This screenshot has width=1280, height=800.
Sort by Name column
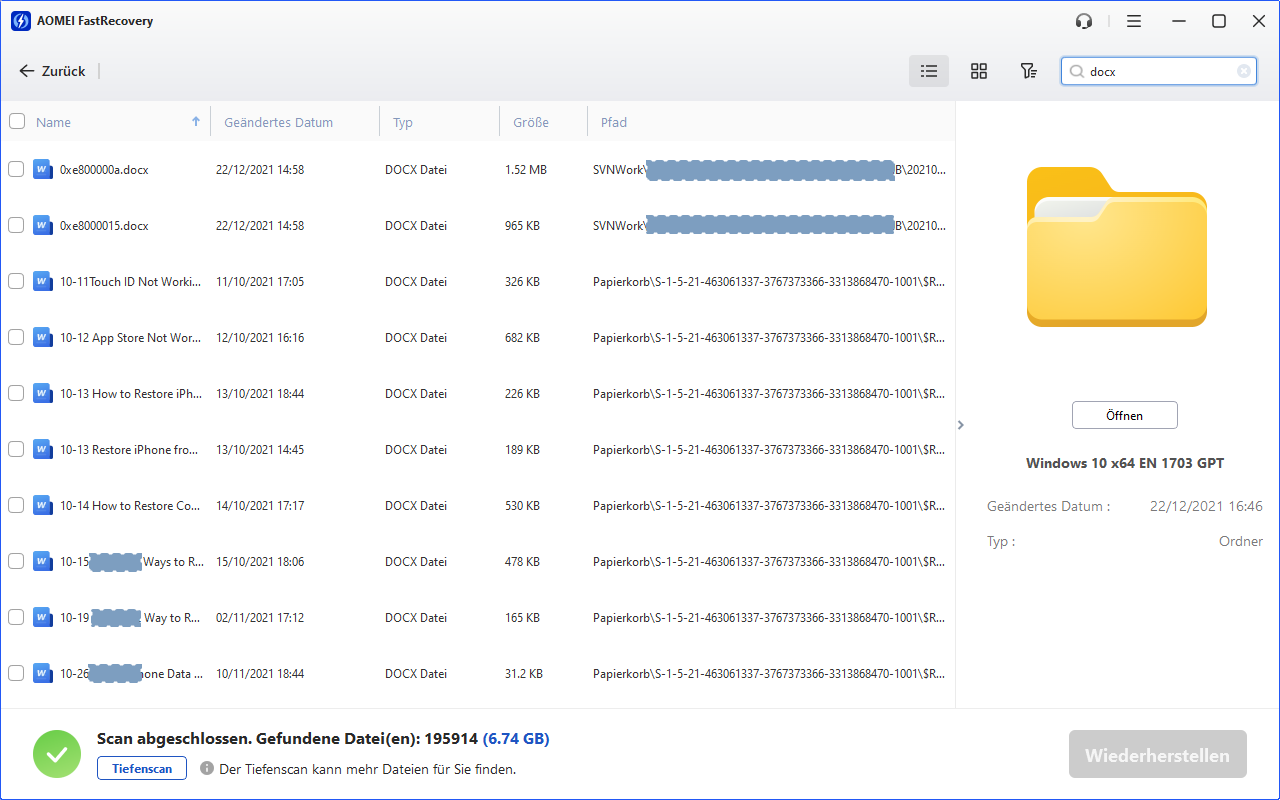click(54, 122)
